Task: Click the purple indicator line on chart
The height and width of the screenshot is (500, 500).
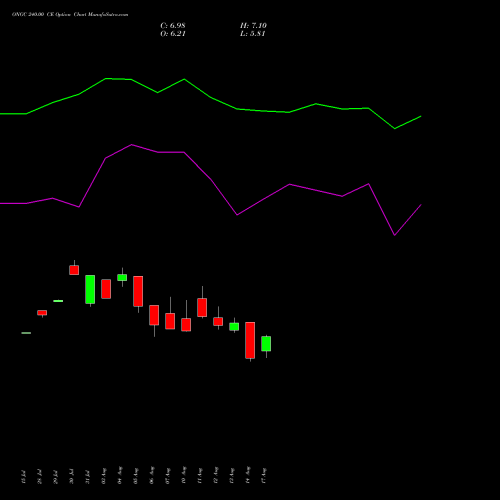Action: pos(211,180)
